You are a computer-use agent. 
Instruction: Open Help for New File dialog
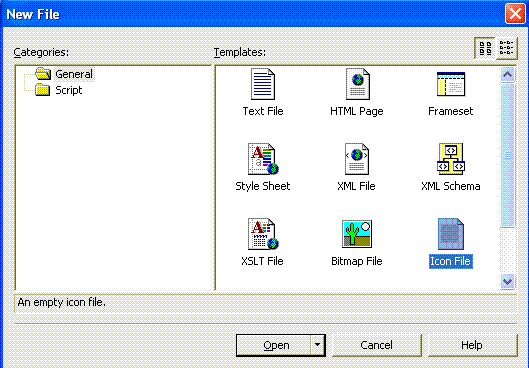tap(472, 345)
